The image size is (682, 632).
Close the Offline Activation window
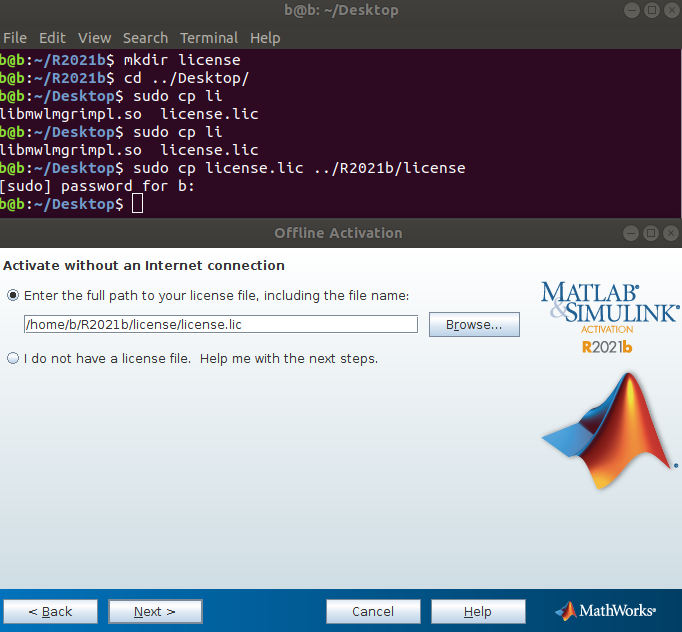click(x=671, y=233)
